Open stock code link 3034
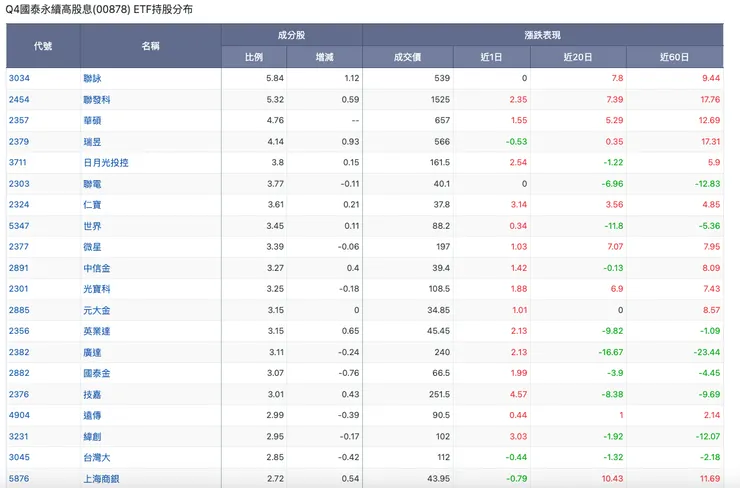 coord(19,78)
